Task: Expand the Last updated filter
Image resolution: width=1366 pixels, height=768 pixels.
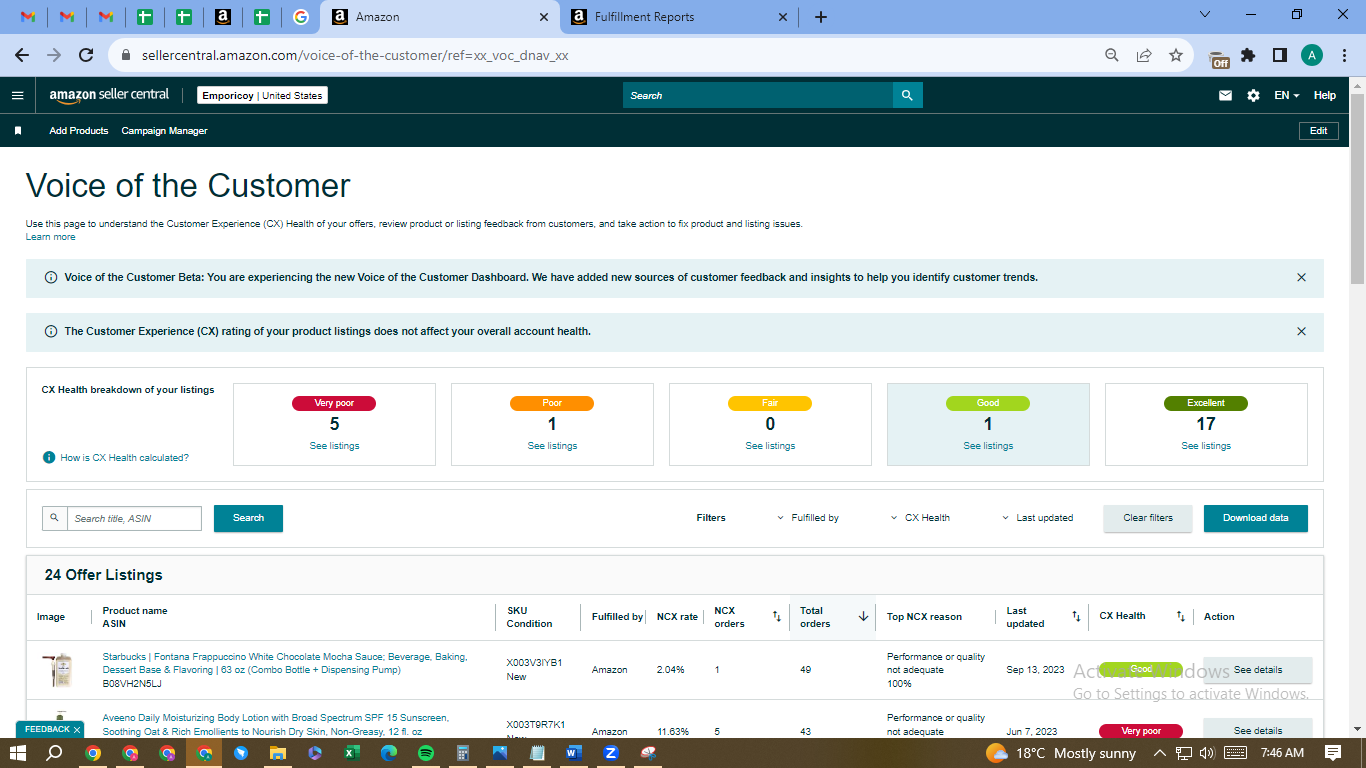Action: pos(1038,518)
